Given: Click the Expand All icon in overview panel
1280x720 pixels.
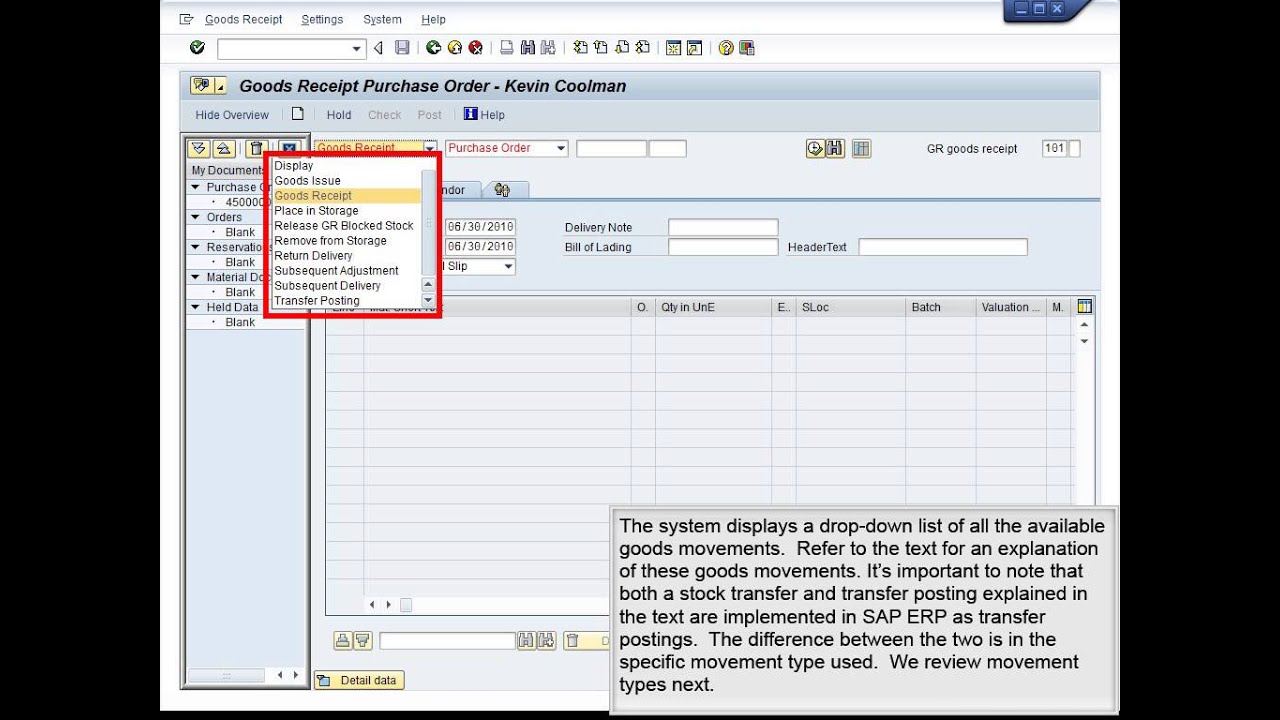Looking at the screenshot, I should click(199, 148).
